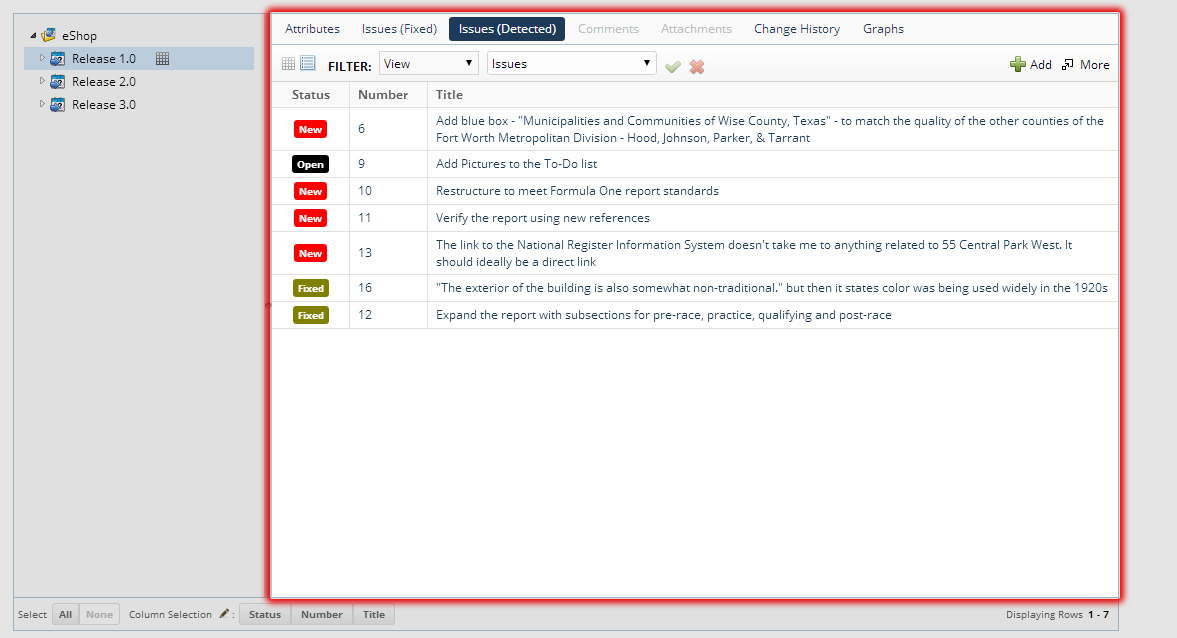Open issue Restructure to meet Formula One report standards
The width and height of the screenshot is (1177, 638).
tap(577, 191)
